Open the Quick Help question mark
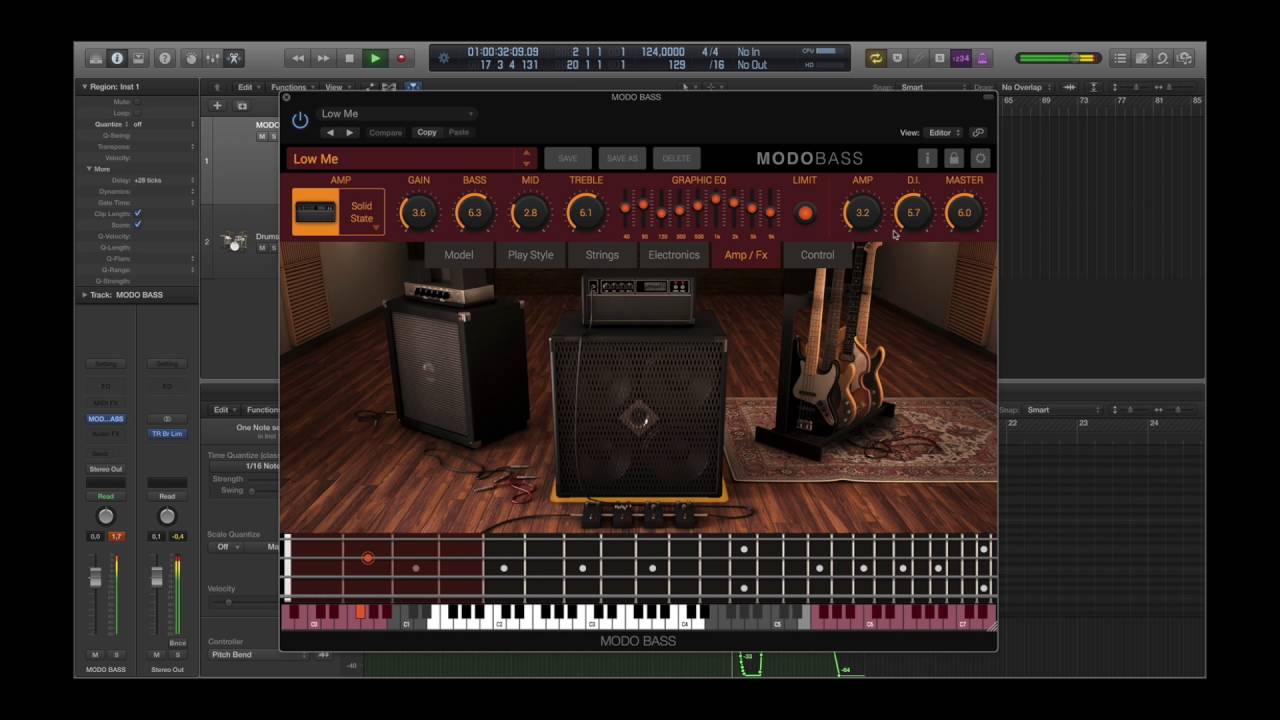 [x=165, y=59]
